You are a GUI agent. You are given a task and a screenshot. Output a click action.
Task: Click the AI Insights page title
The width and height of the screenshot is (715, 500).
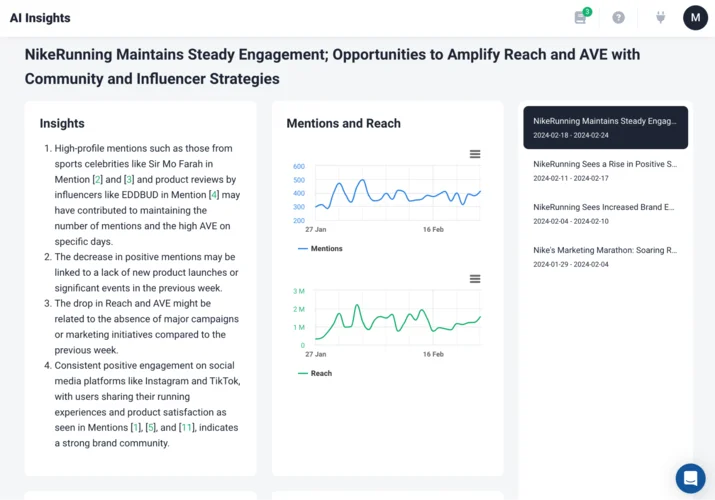[40, 18]
